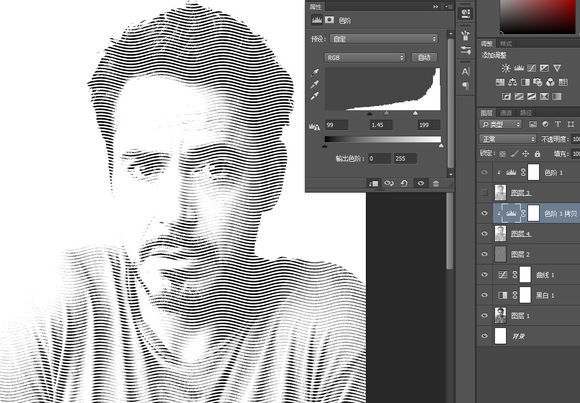The height and width of the screenshot is (403, 580).
Task: Click the input shadow value field showing 99
Action: (x=336, y=125)
